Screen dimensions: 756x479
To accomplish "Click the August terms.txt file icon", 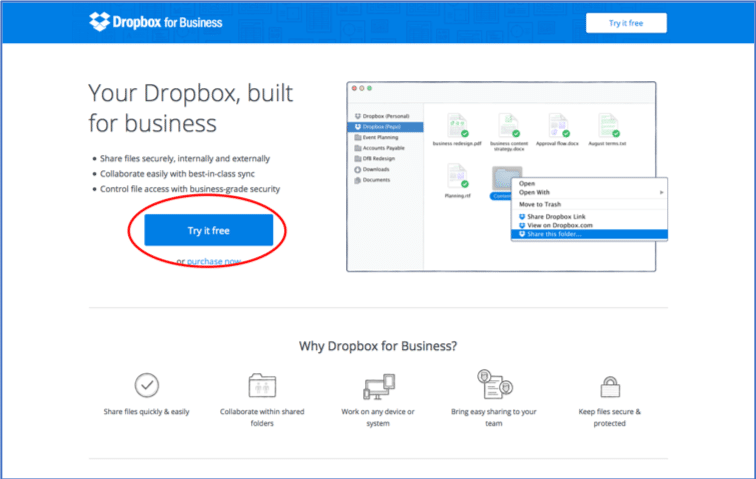I will pos(608,125).
